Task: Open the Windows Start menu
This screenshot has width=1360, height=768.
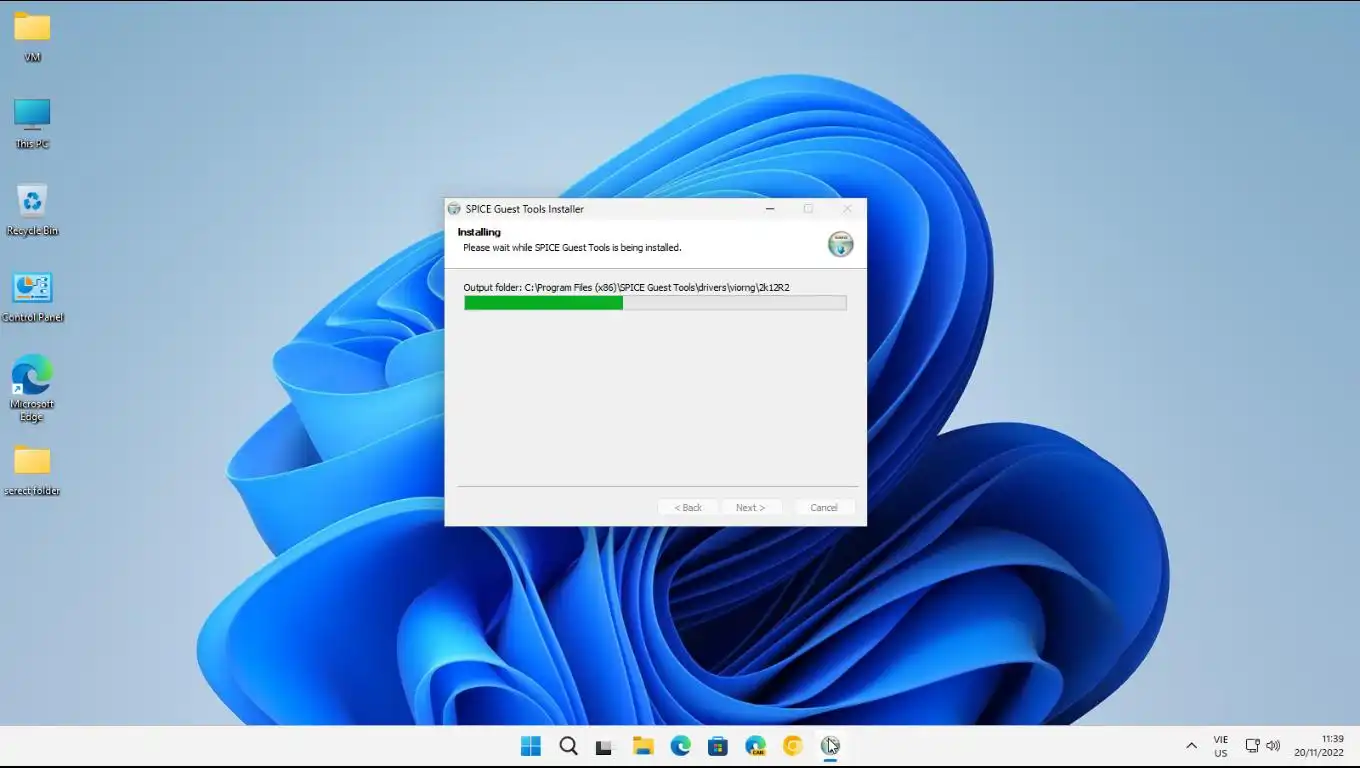Action: pos(531,746)
